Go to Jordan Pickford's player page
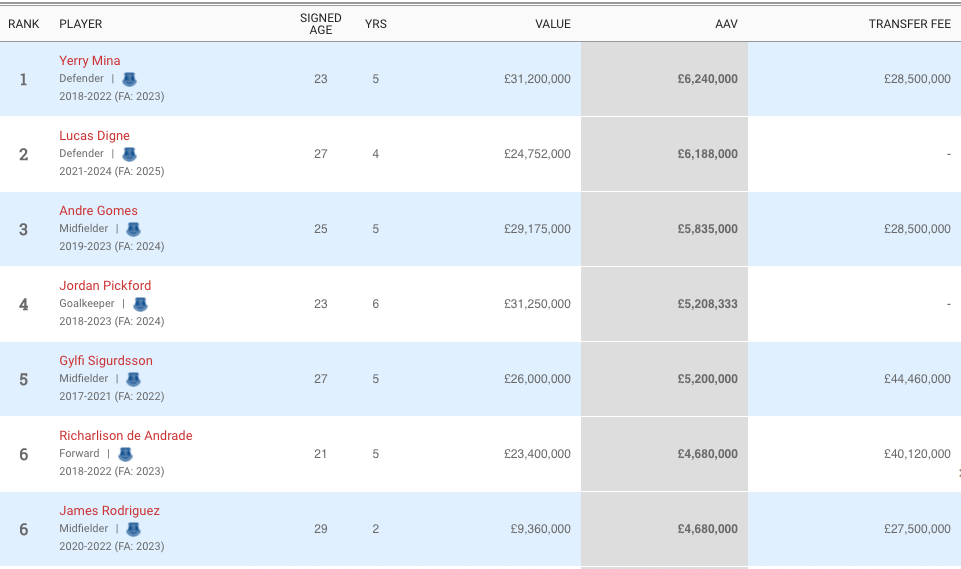961x569 pixels. pyautogui.click(x=105, y=286)
